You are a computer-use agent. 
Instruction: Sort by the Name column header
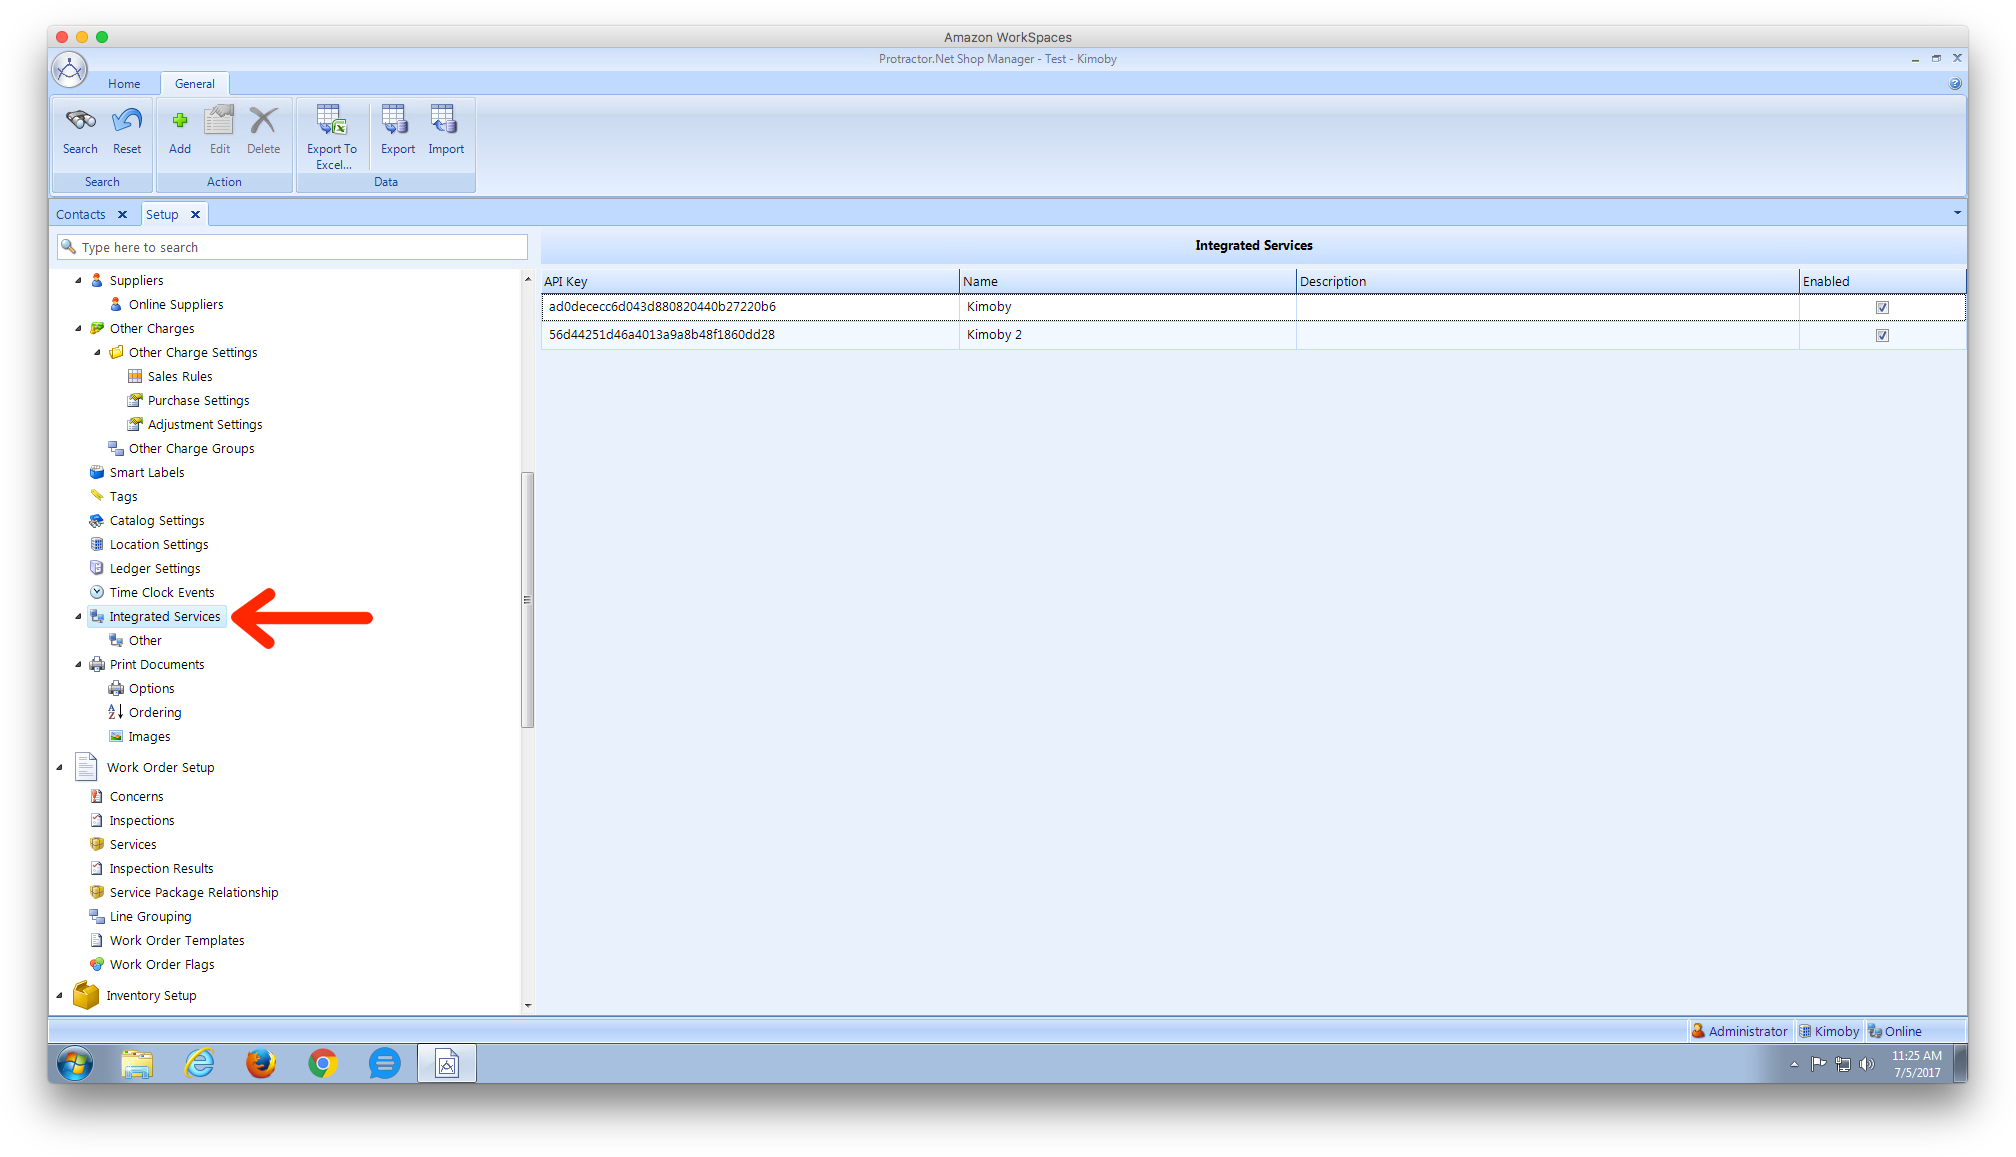pos(1127,282)
